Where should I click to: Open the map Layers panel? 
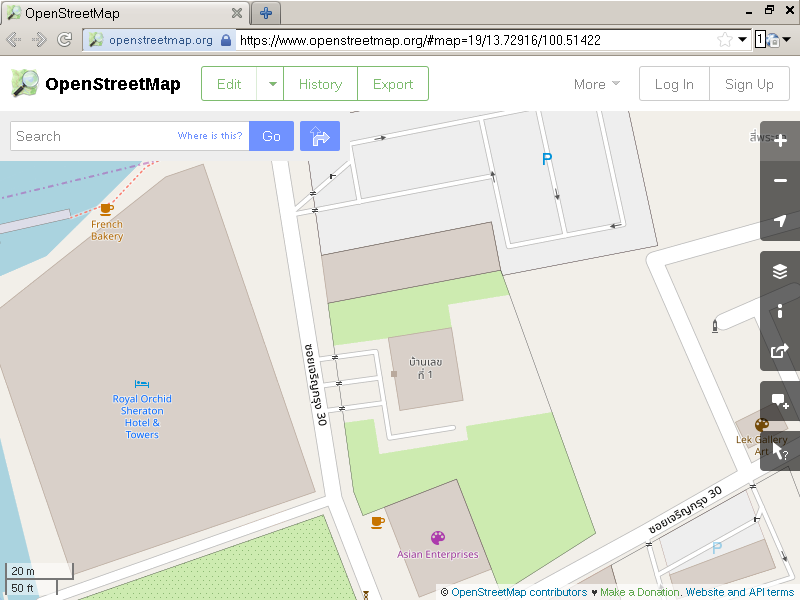point(780,271)
